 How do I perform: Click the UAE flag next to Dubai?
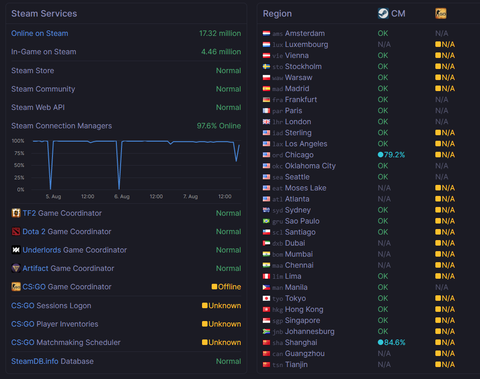tap(266, 243)
